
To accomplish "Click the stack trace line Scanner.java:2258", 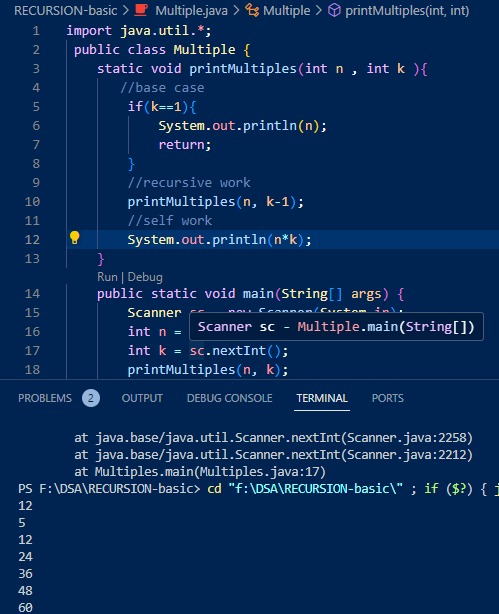I will 273,437.
